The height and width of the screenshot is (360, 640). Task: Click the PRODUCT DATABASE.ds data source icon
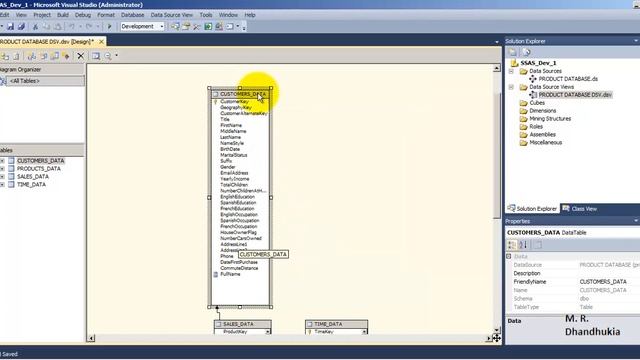(x=533, y=79)
